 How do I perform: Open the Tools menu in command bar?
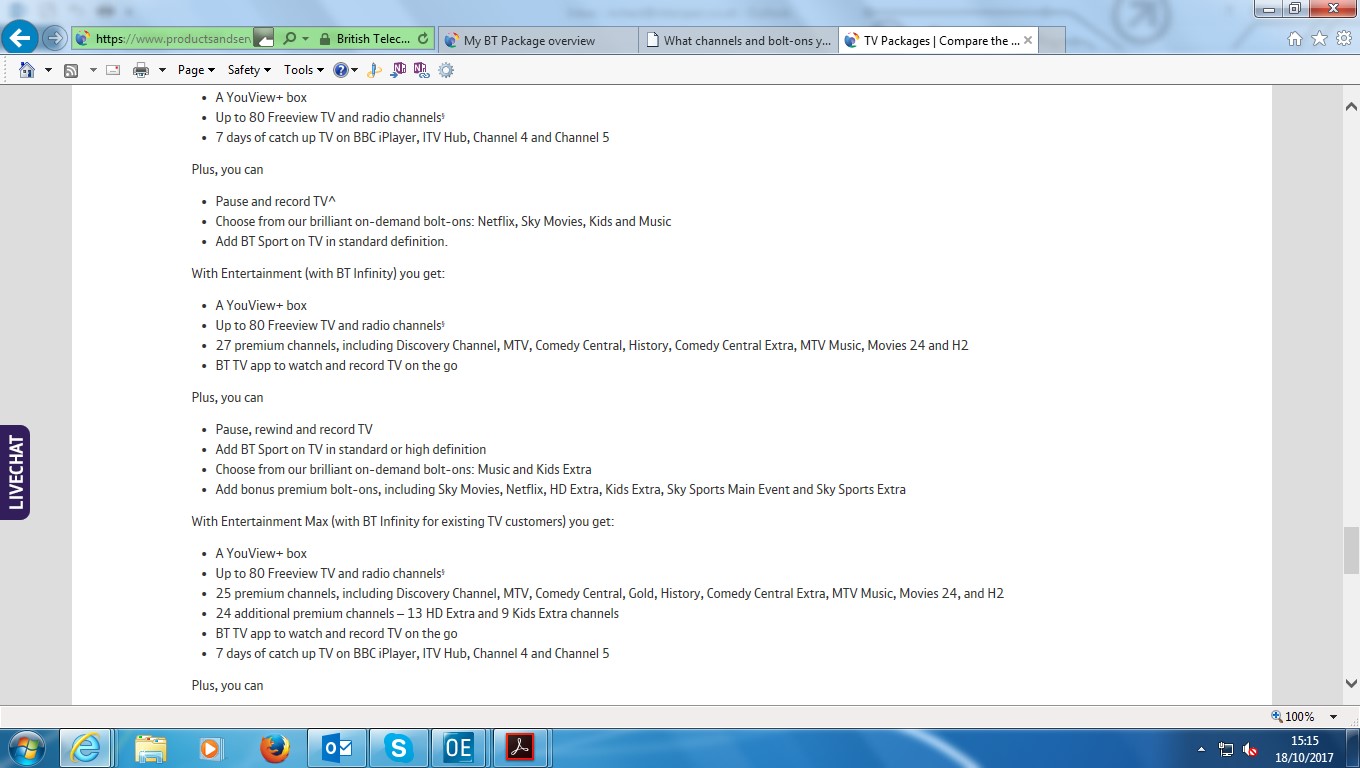(x=304, y=70)
